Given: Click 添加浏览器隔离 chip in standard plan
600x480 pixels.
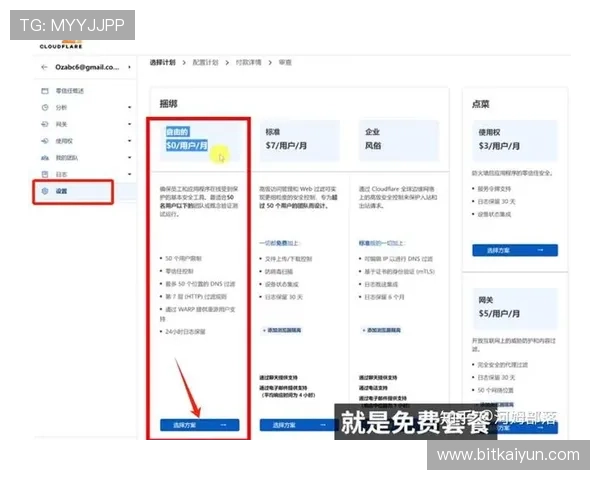Looking at the screenshot, I should pyautogui.click(x=282, y=330).
